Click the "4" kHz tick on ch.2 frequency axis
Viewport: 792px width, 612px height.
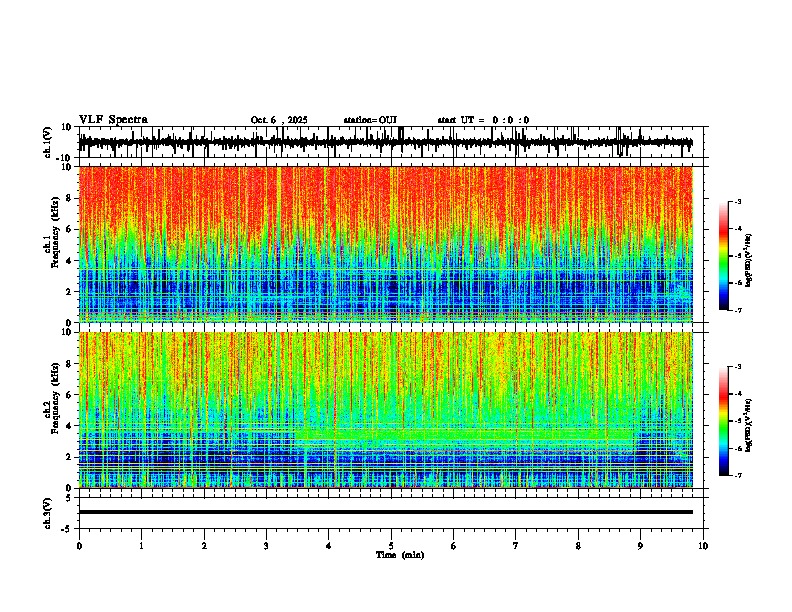70,426
